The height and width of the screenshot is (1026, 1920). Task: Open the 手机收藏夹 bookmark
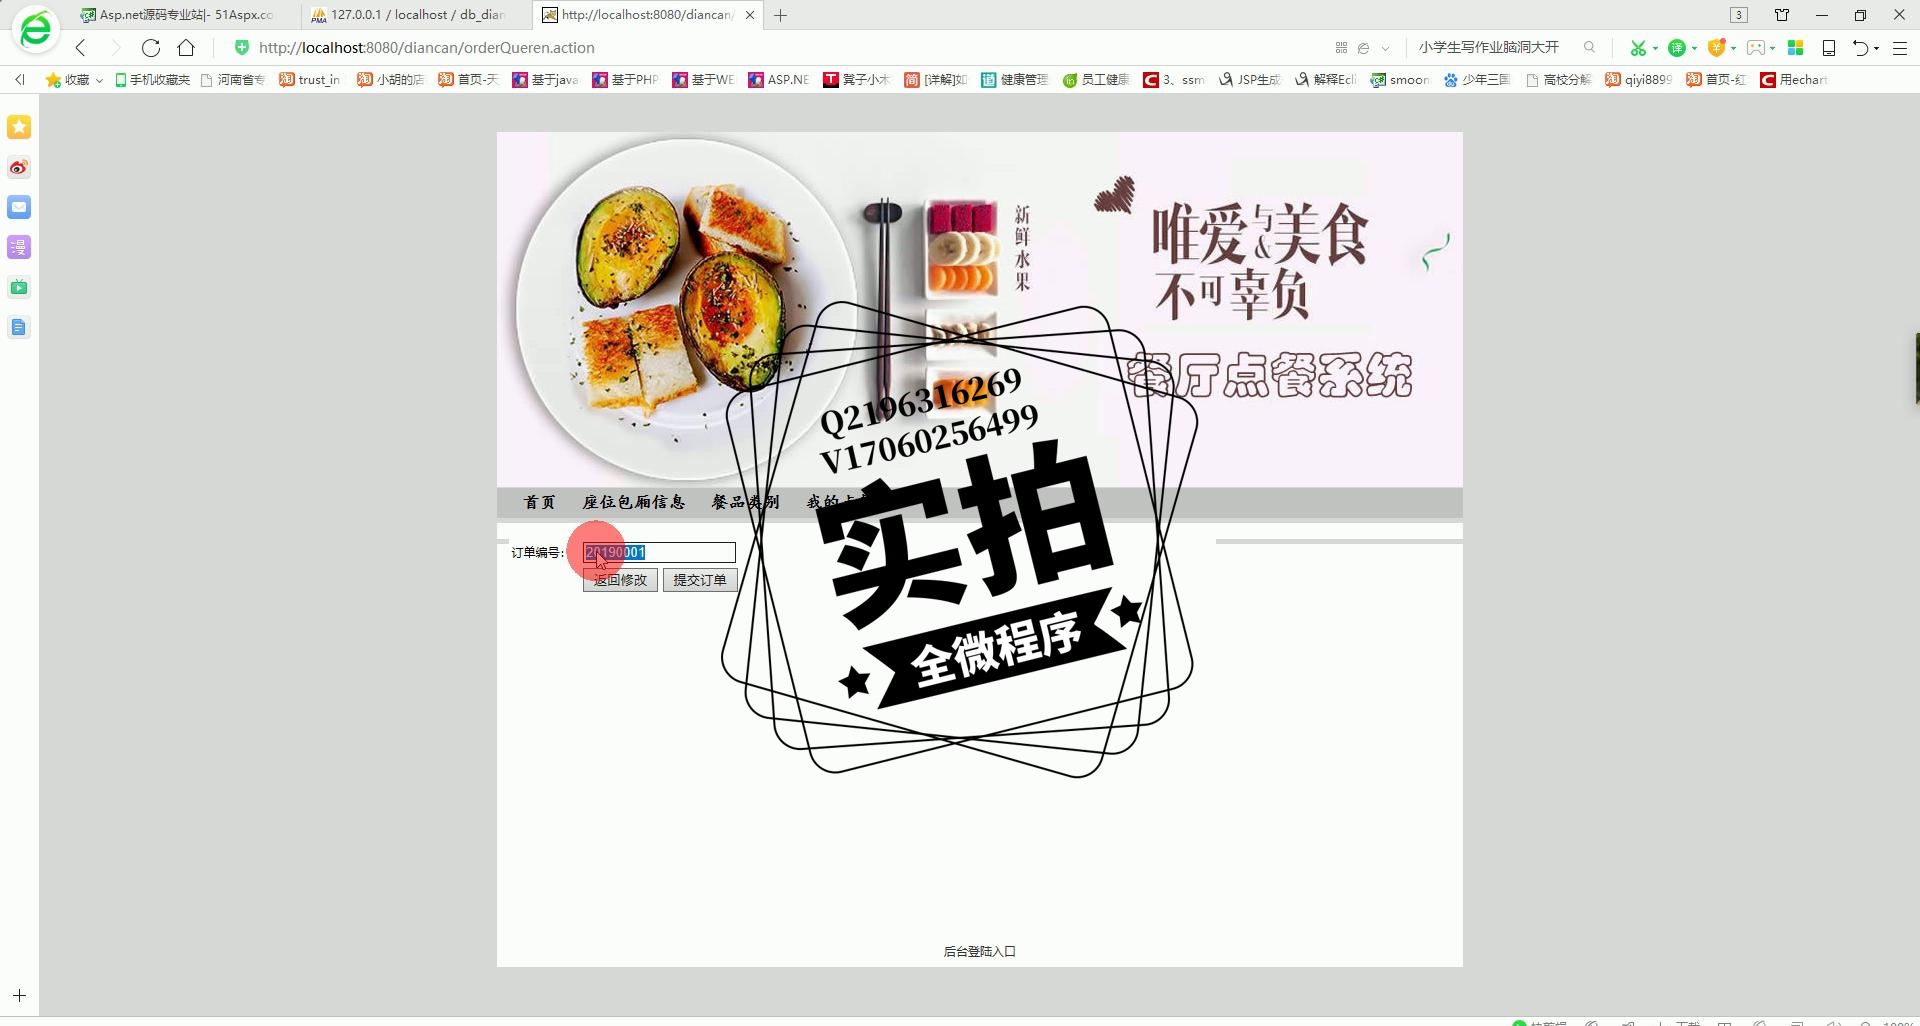[152, 79]
